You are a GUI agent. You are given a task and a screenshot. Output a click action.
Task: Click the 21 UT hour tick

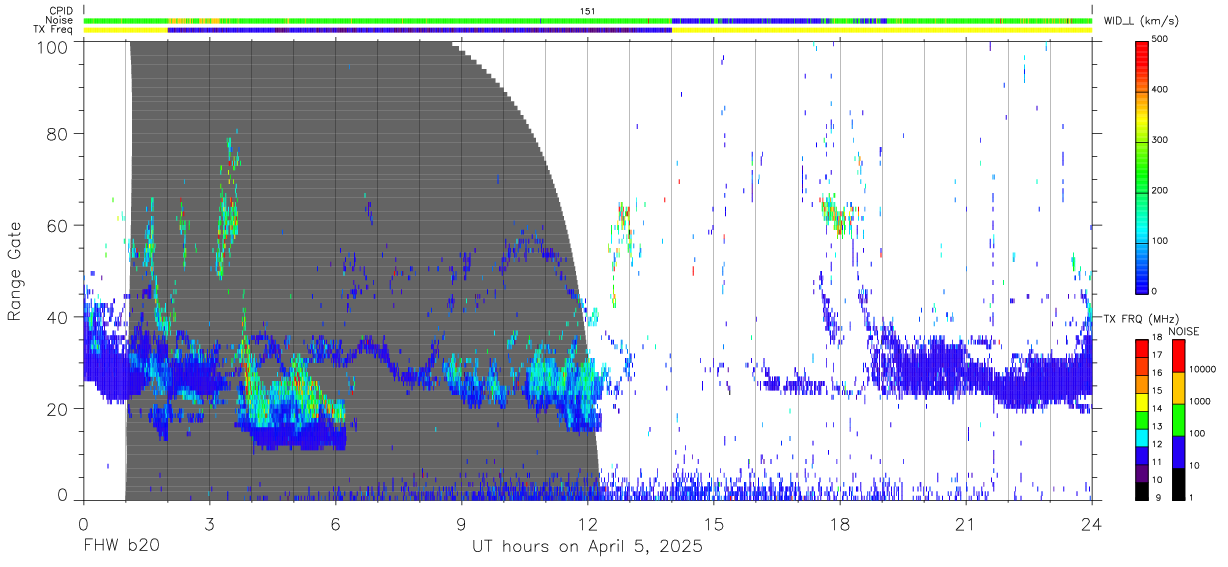(966, 523)
